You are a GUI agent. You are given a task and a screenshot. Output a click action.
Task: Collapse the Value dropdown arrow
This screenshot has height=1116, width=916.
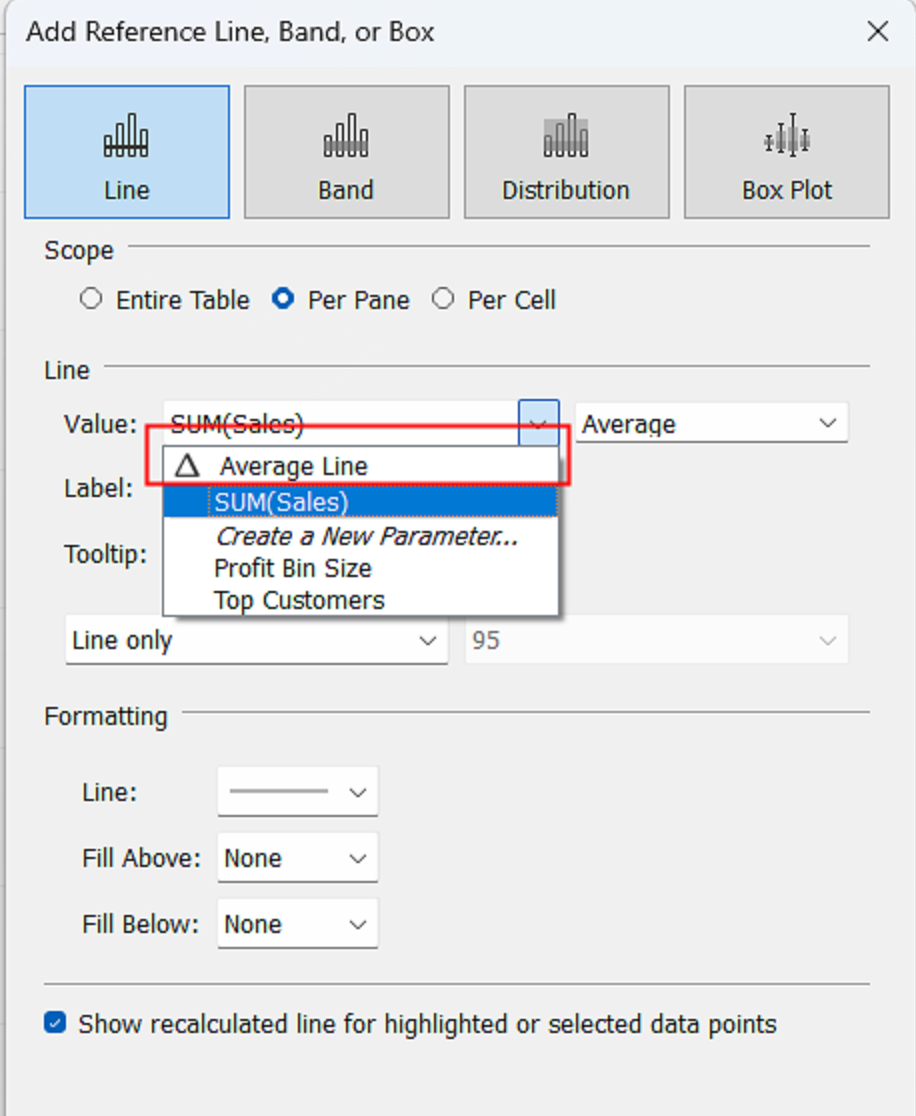538,423
